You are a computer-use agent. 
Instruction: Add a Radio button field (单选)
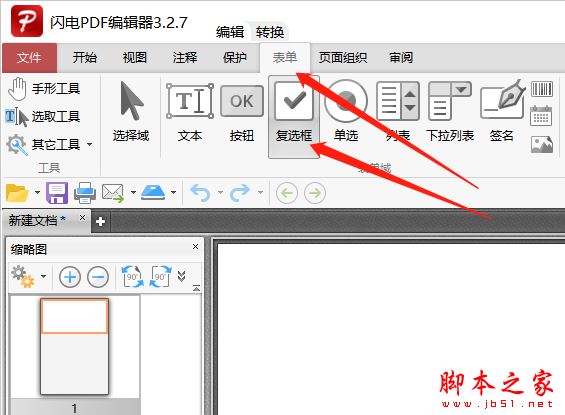coord(346,112)
